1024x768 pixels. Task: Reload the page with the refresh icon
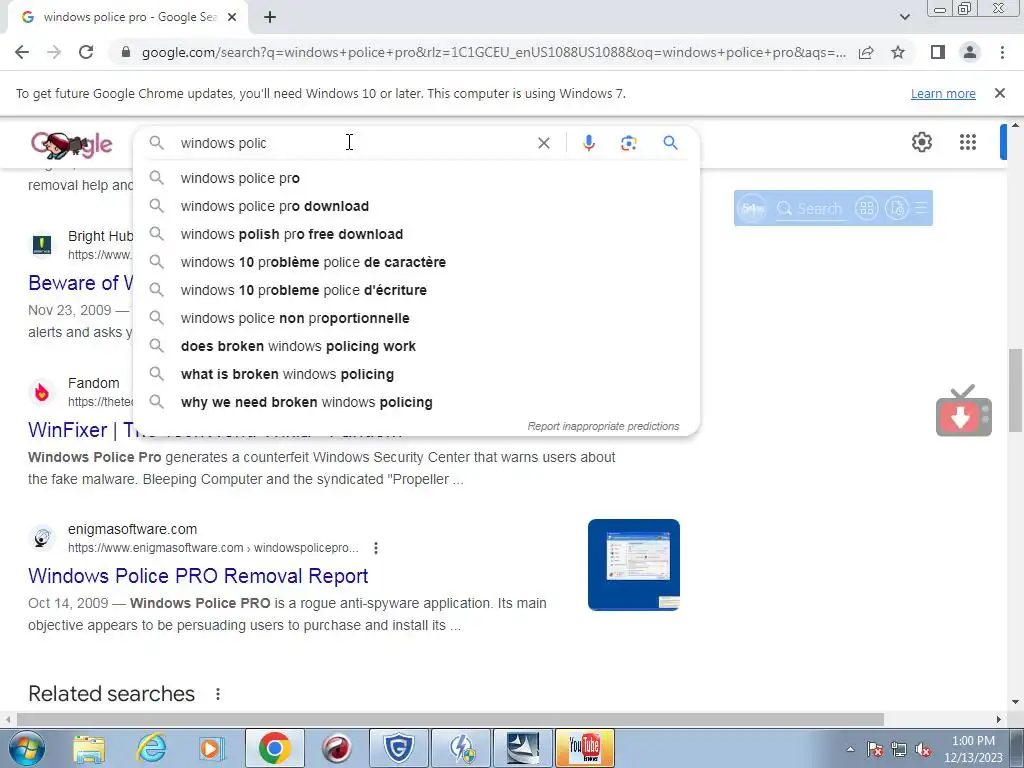[86, 52]
